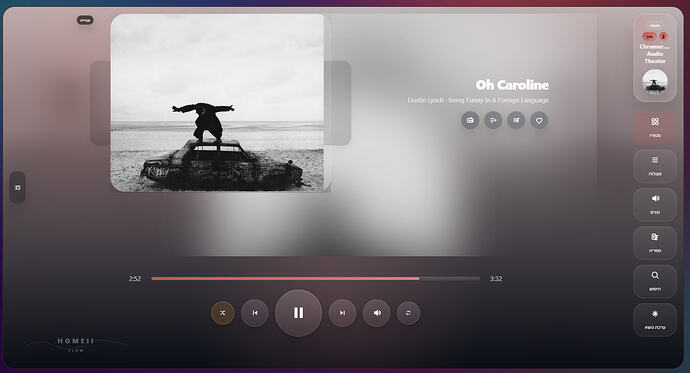Viewport: 690px width, 373px height.
Task: Open the small left-edge panel toggle
Action: (18, 187)
